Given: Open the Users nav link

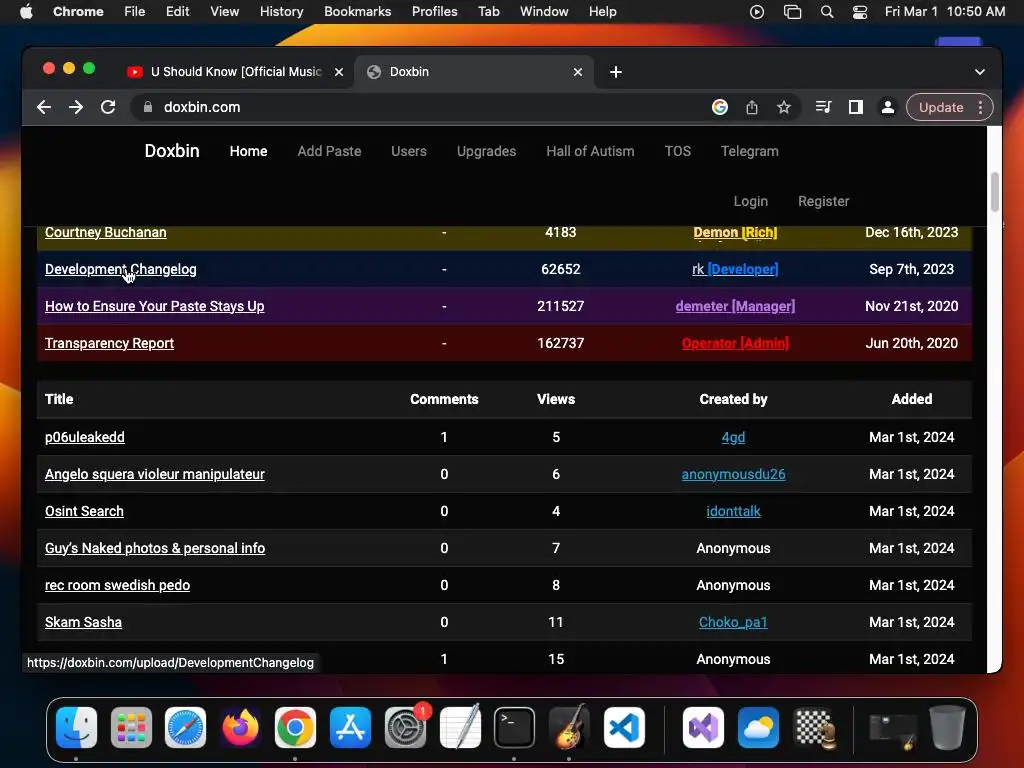Looking at the screenshot, I should [x=409, y=151].
